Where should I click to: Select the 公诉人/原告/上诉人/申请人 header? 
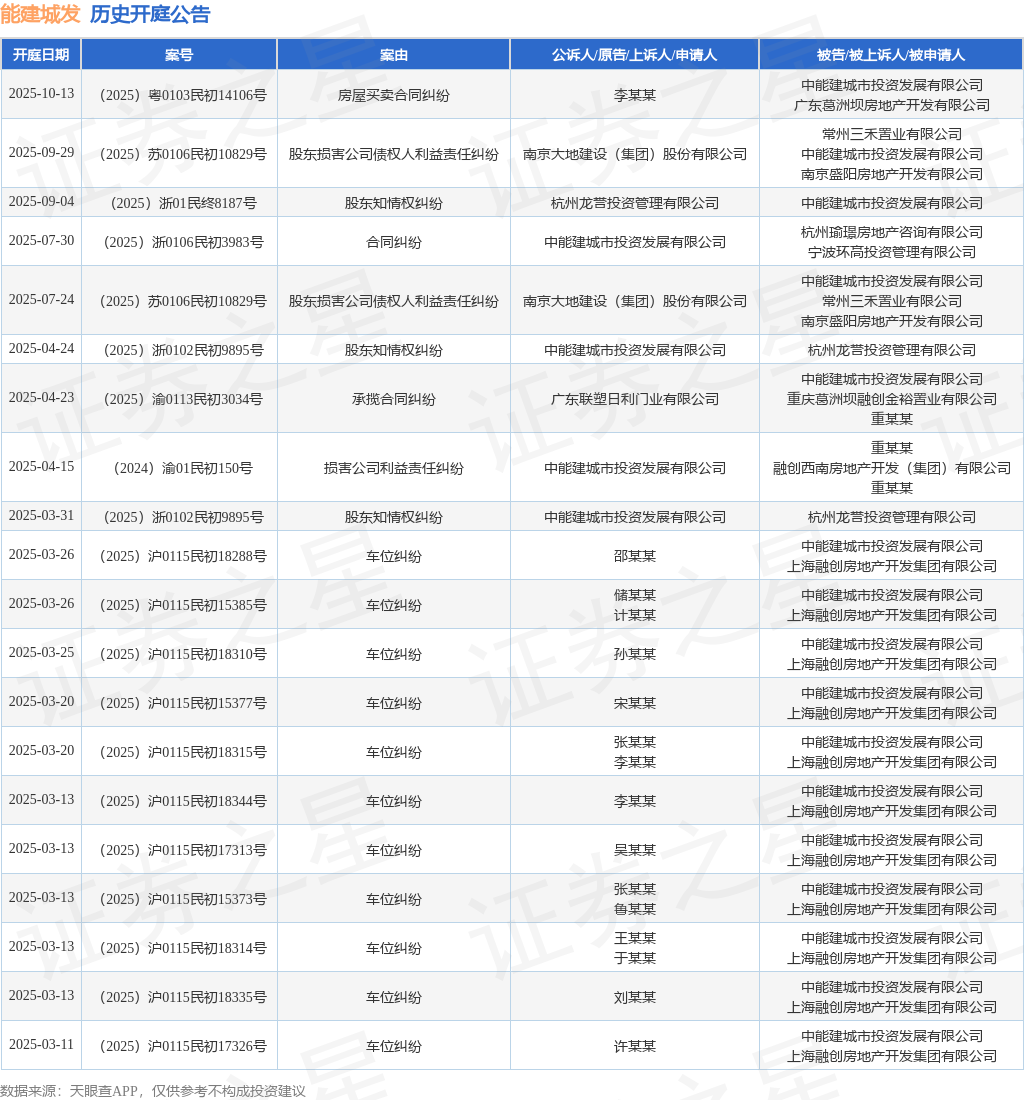(634, 54)
